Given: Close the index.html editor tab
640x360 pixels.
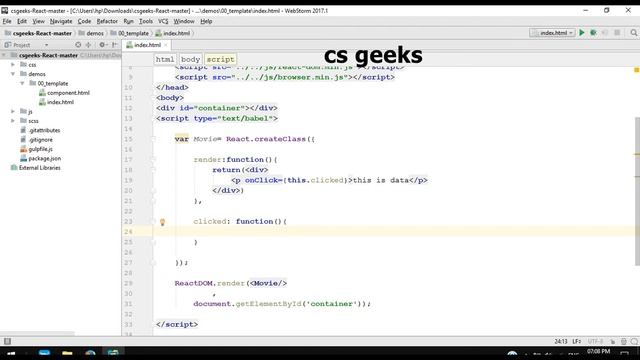Looking at the screenshot, I should pyautogui.click(x=166, y=45).
